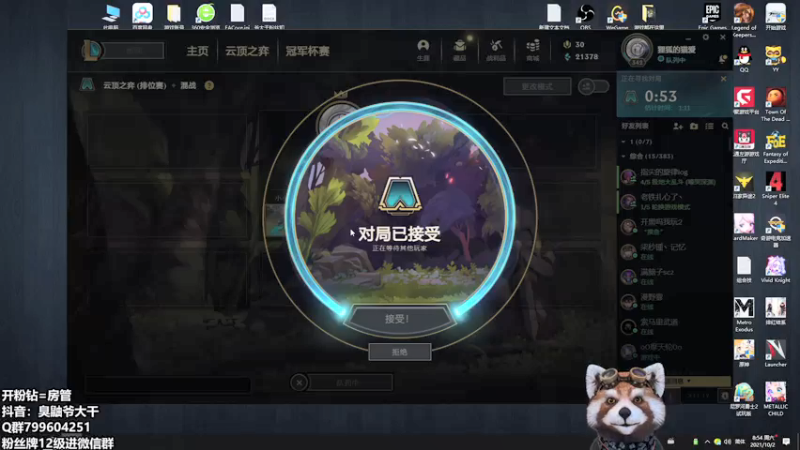Click the bottom-left chat input field
Screen dimensions: 800x450
point(168,385)
